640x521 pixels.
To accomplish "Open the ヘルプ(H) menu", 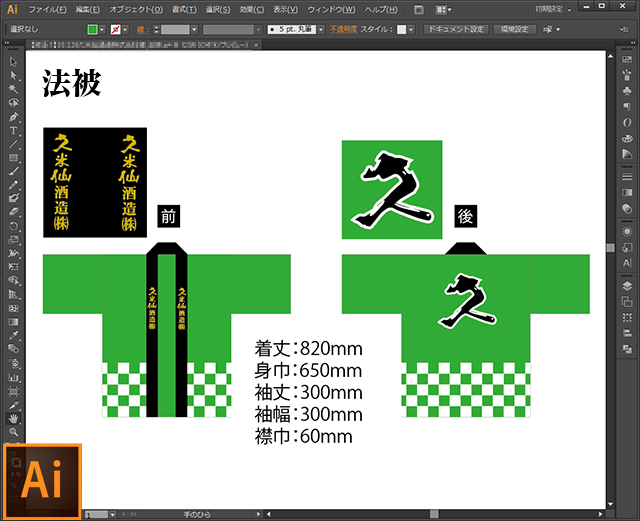I will point(381,10).
